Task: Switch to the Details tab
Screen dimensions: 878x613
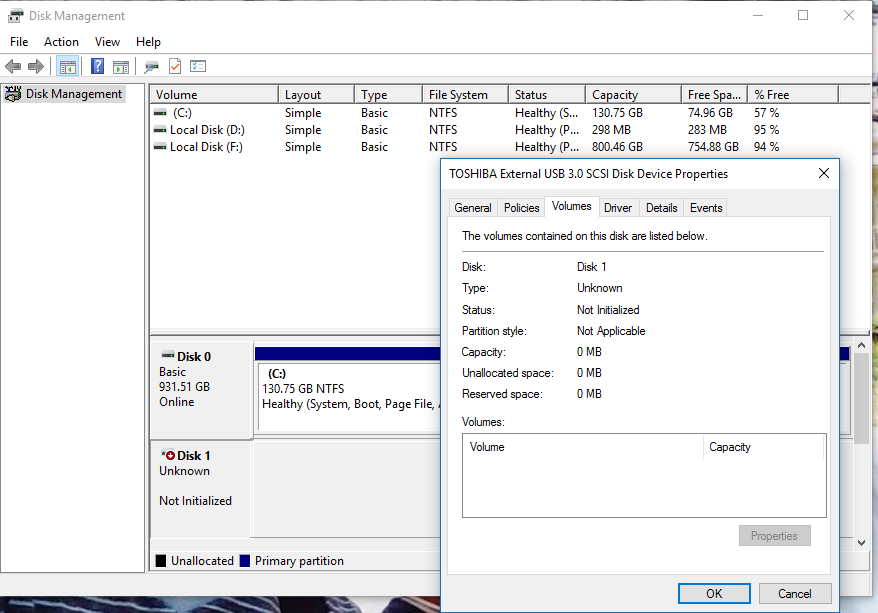Action: [x=661, y=208]
